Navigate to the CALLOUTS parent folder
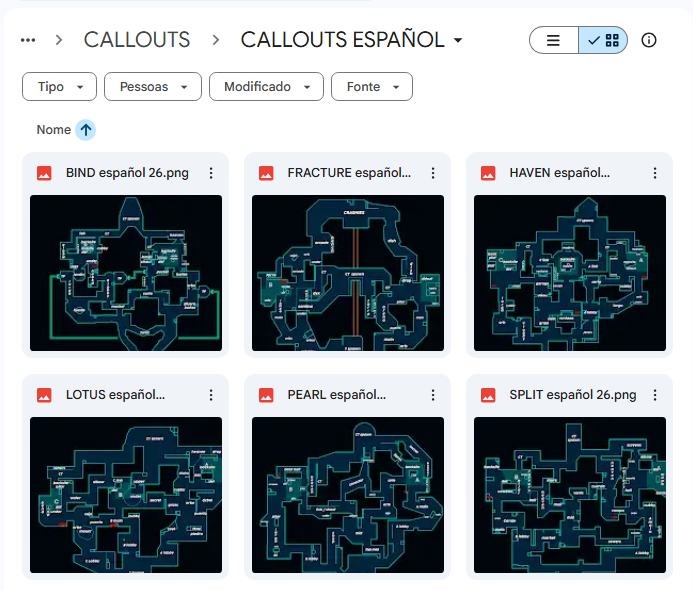The image size is (693, 591). (137, 40)
